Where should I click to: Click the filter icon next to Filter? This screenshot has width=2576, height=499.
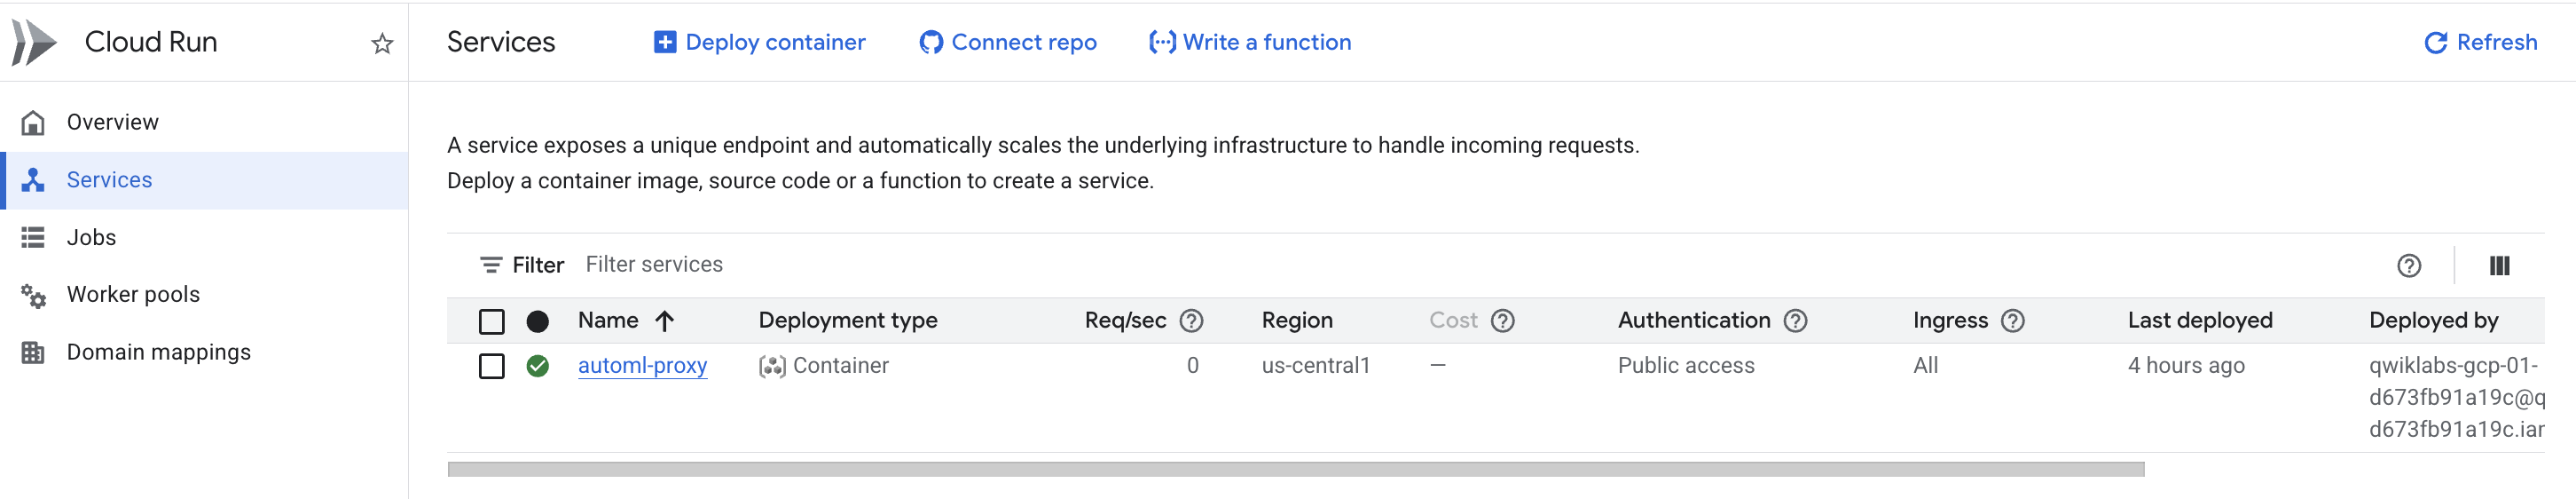click(x=491, y=265)
